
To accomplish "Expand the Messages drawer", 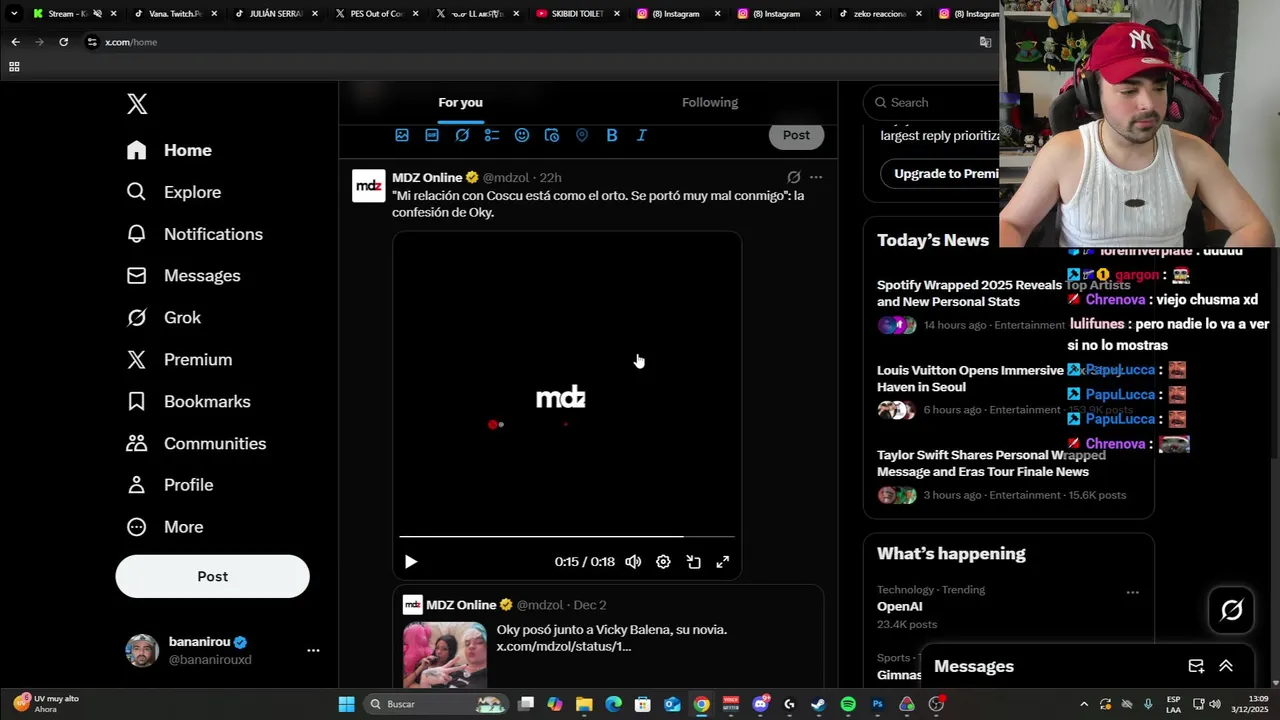I will (x=1226, y=666).
